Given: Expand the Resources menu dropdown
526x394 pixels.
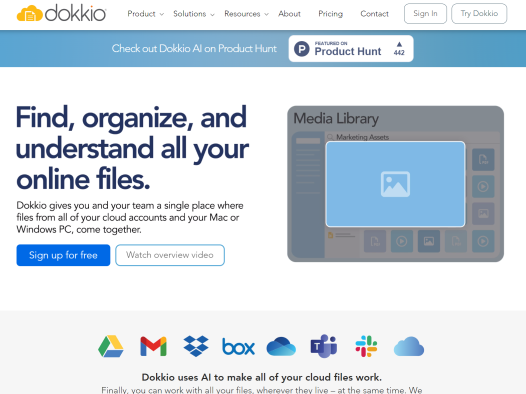Looking at the screenshot, I should tap(246, 14).
